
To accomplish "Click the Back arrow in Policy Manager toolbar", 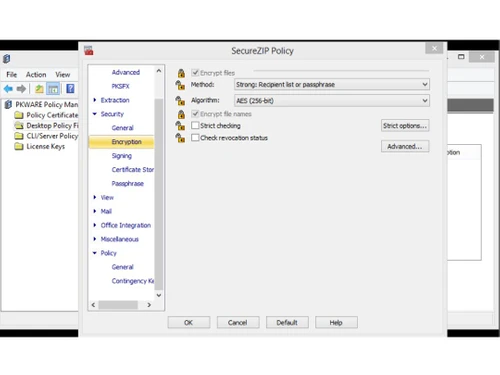I will [x=8, y=89].
